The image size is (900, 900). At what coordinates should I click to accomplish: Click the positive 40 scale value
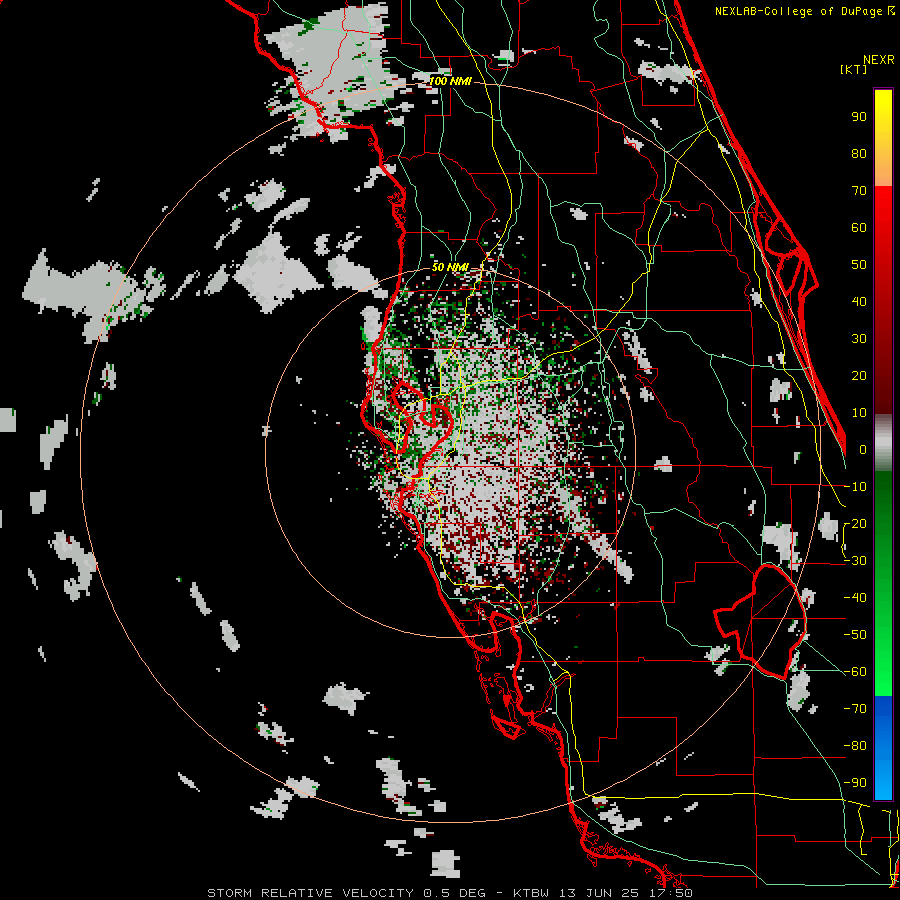pos(859,301)
